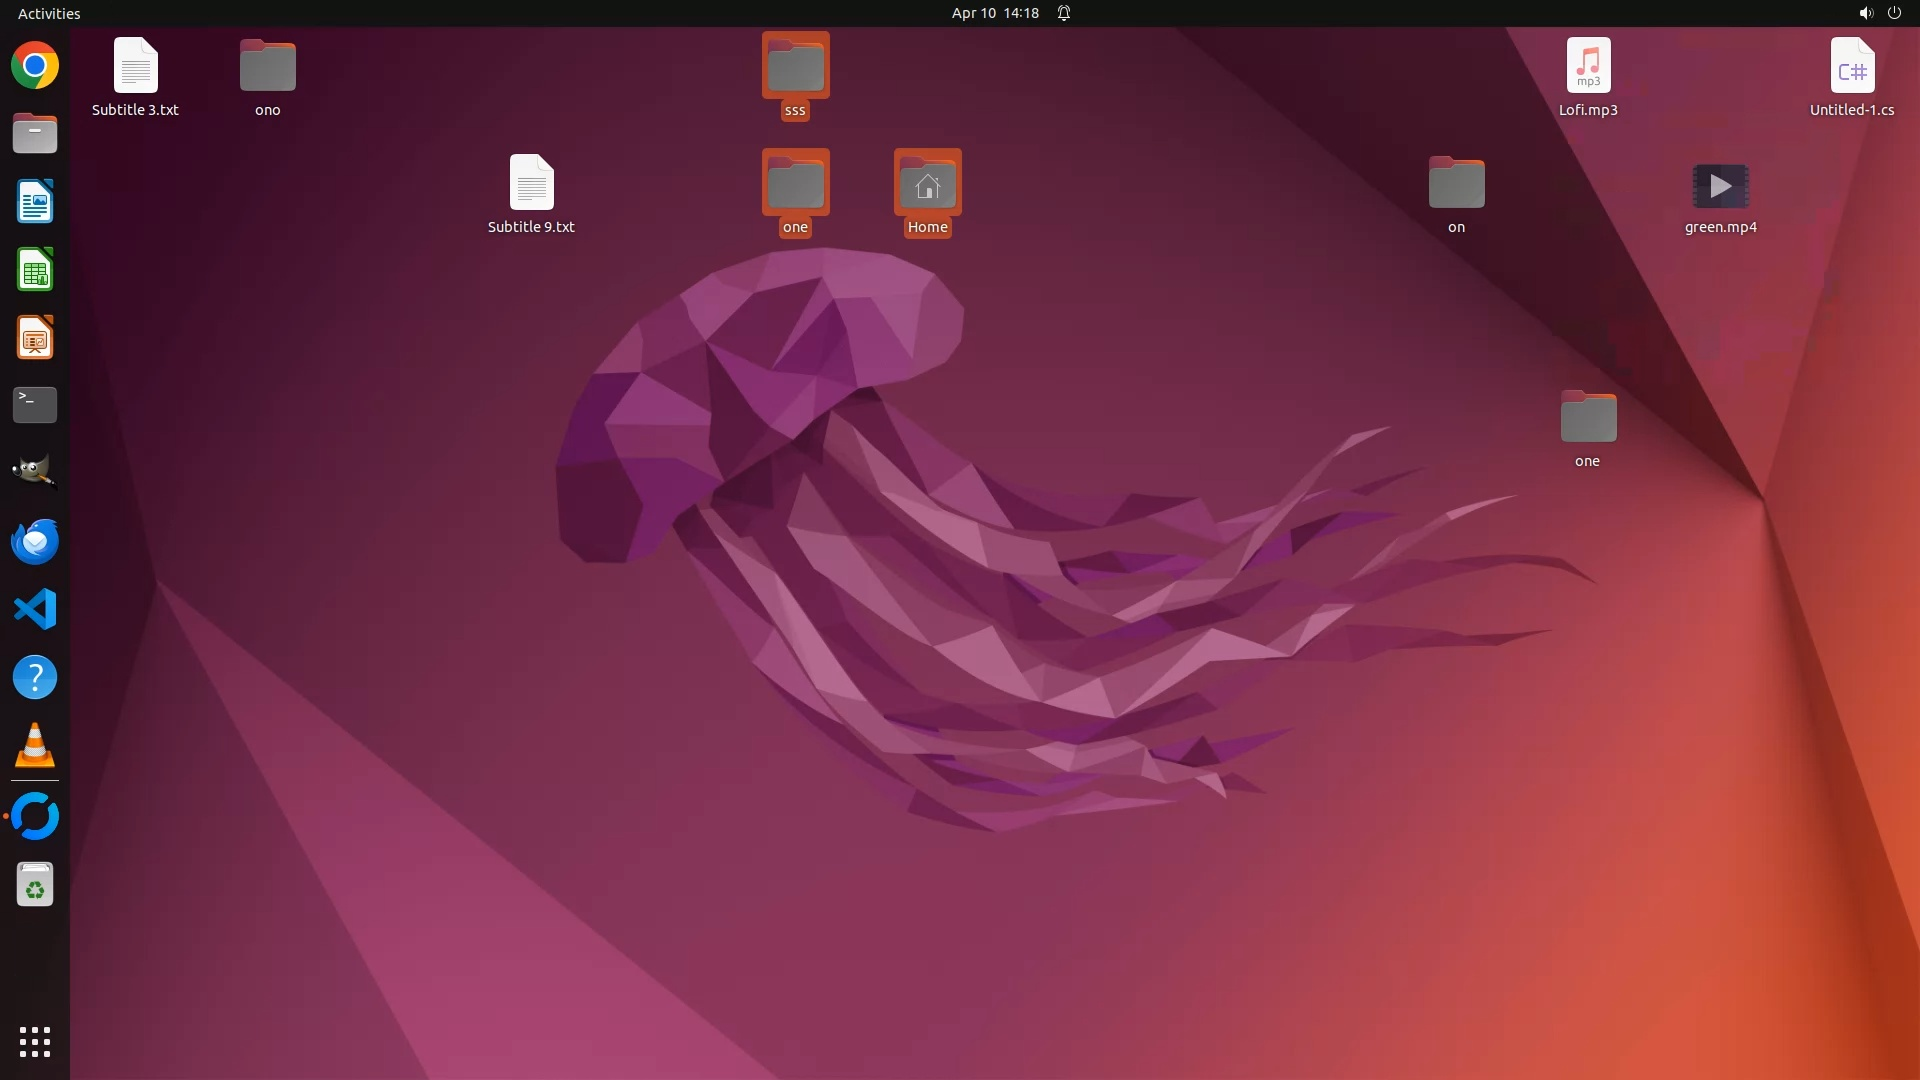
Task: Open Google Chrome from the dock
Action: click(35, 66)
